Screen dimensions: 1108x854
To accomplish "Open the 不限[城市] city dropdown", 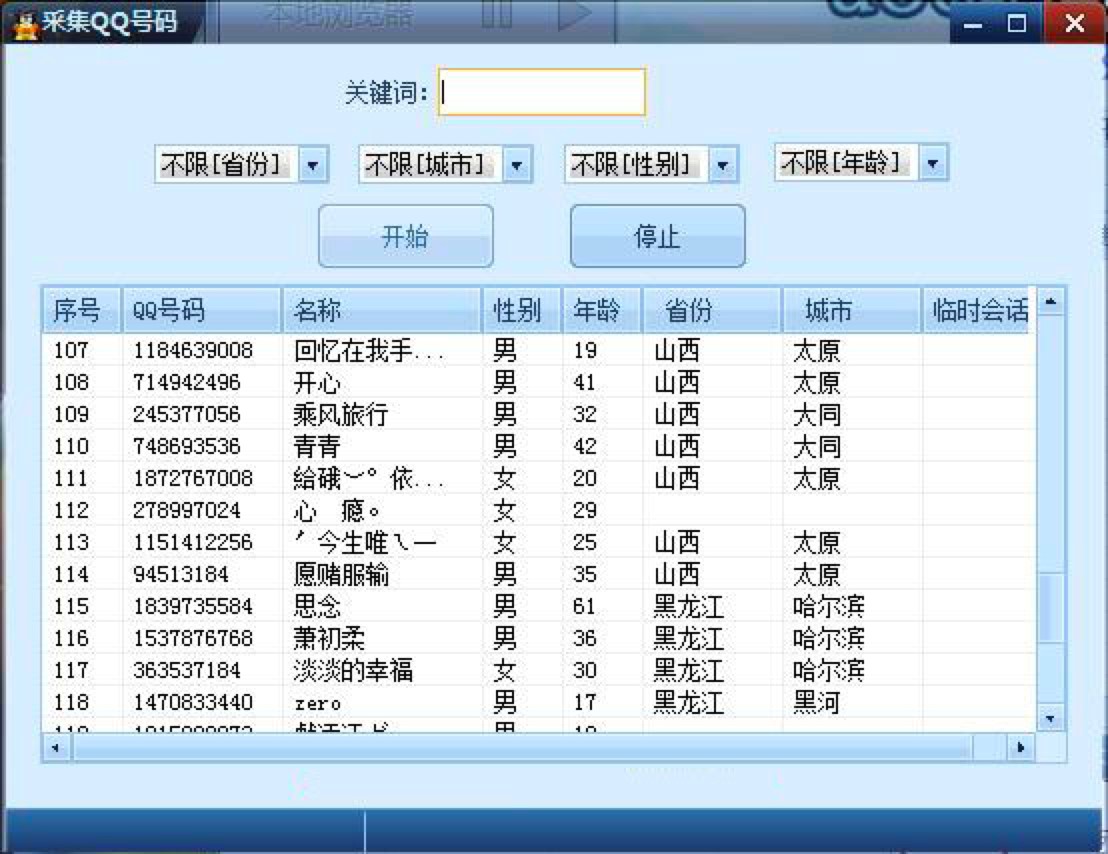I will click(x=519, y=163).
